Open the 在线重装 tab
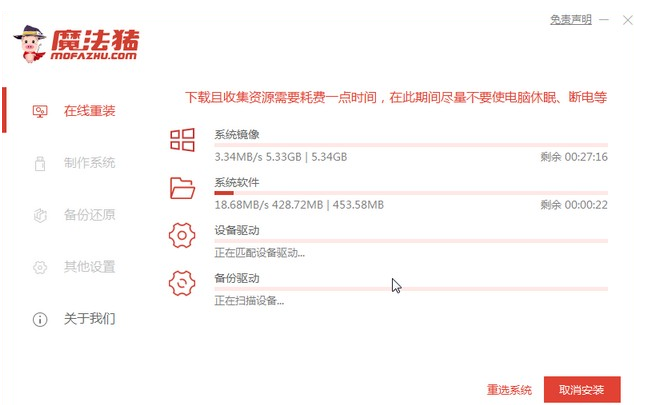 89,110
